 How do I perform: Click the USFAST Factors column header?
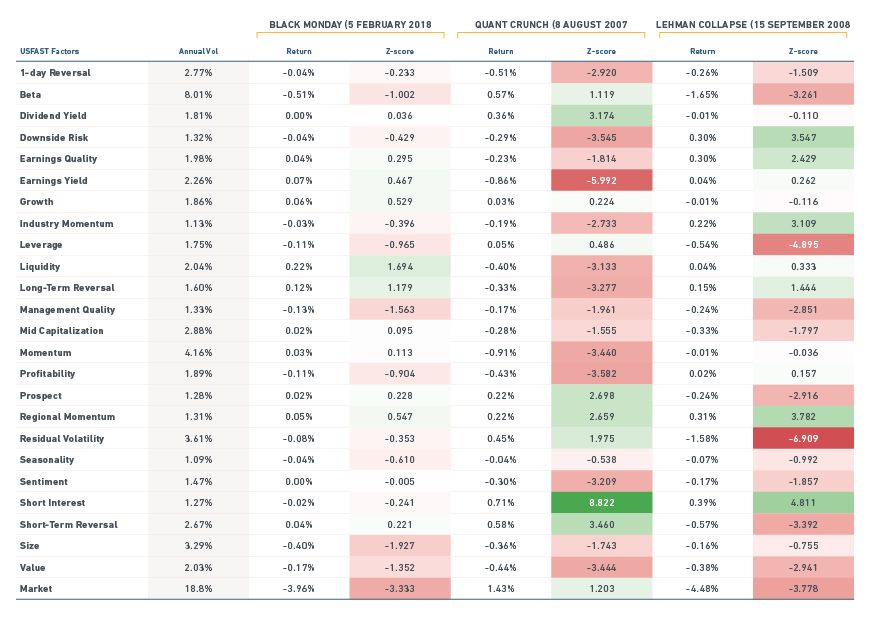(50, 51)
